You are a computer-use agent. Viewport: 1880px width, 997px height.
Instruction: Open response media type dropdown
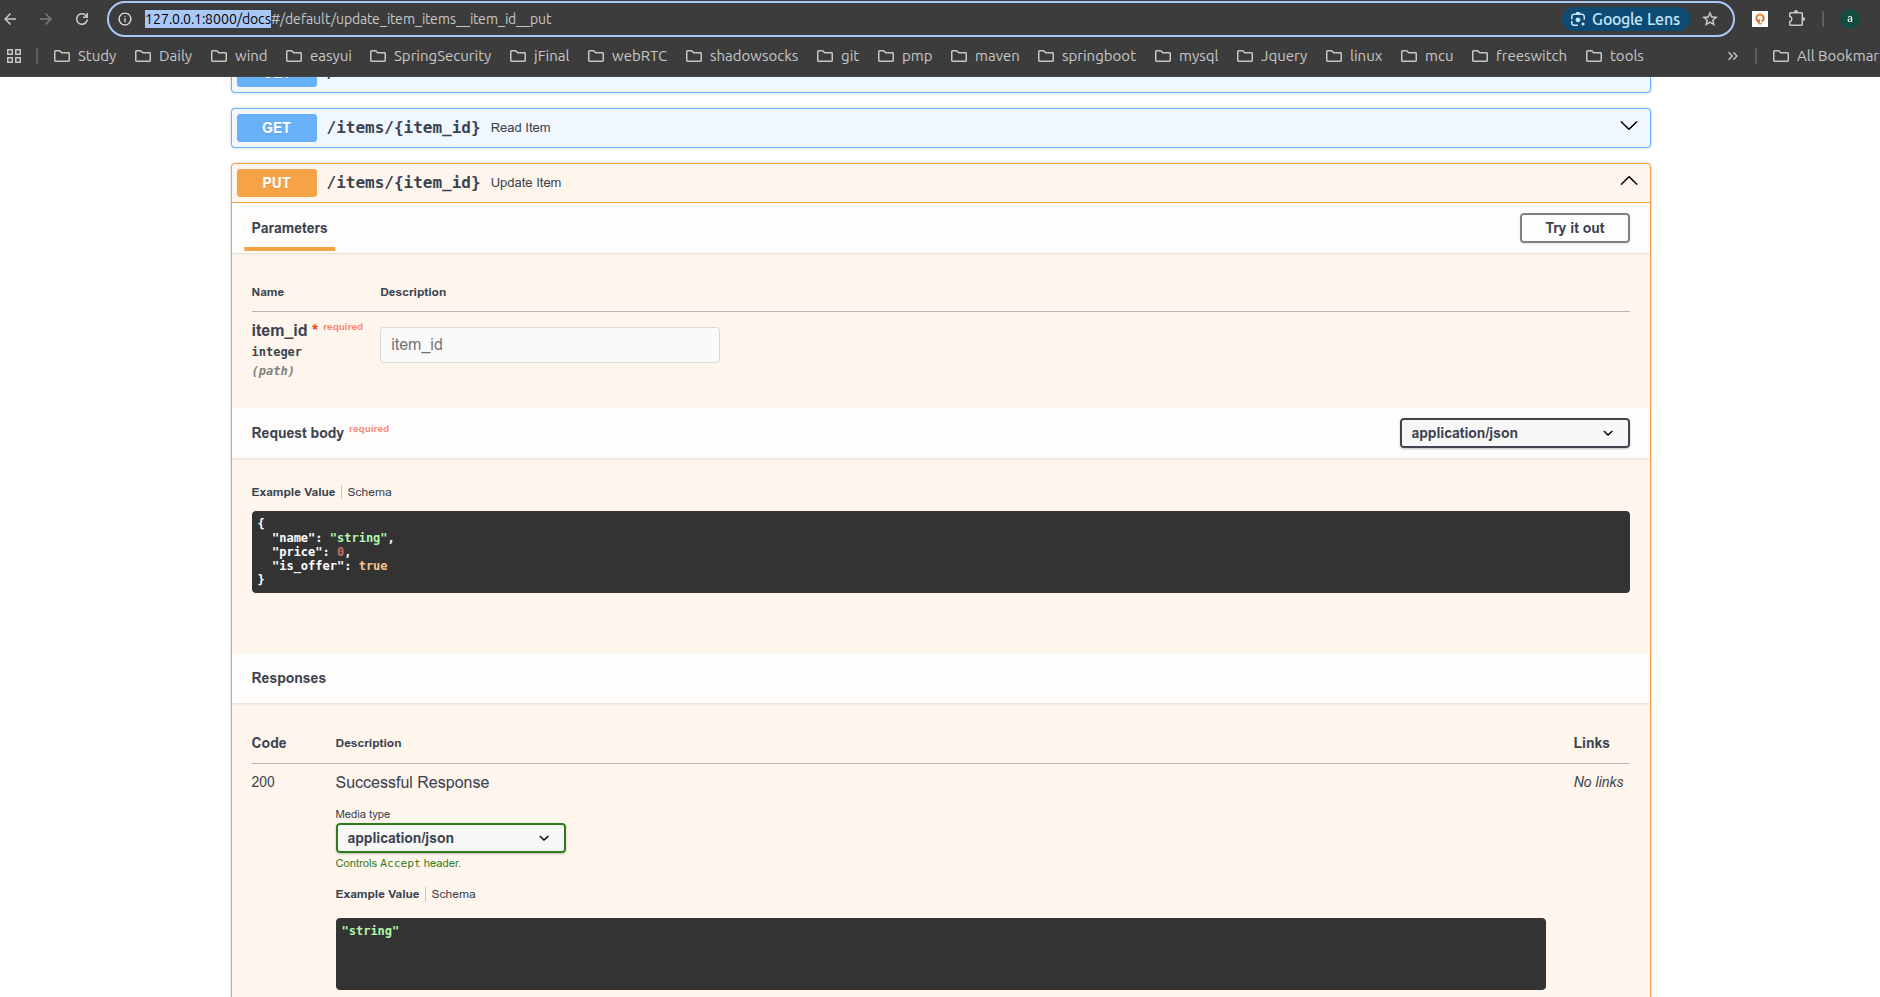point(450,838)
